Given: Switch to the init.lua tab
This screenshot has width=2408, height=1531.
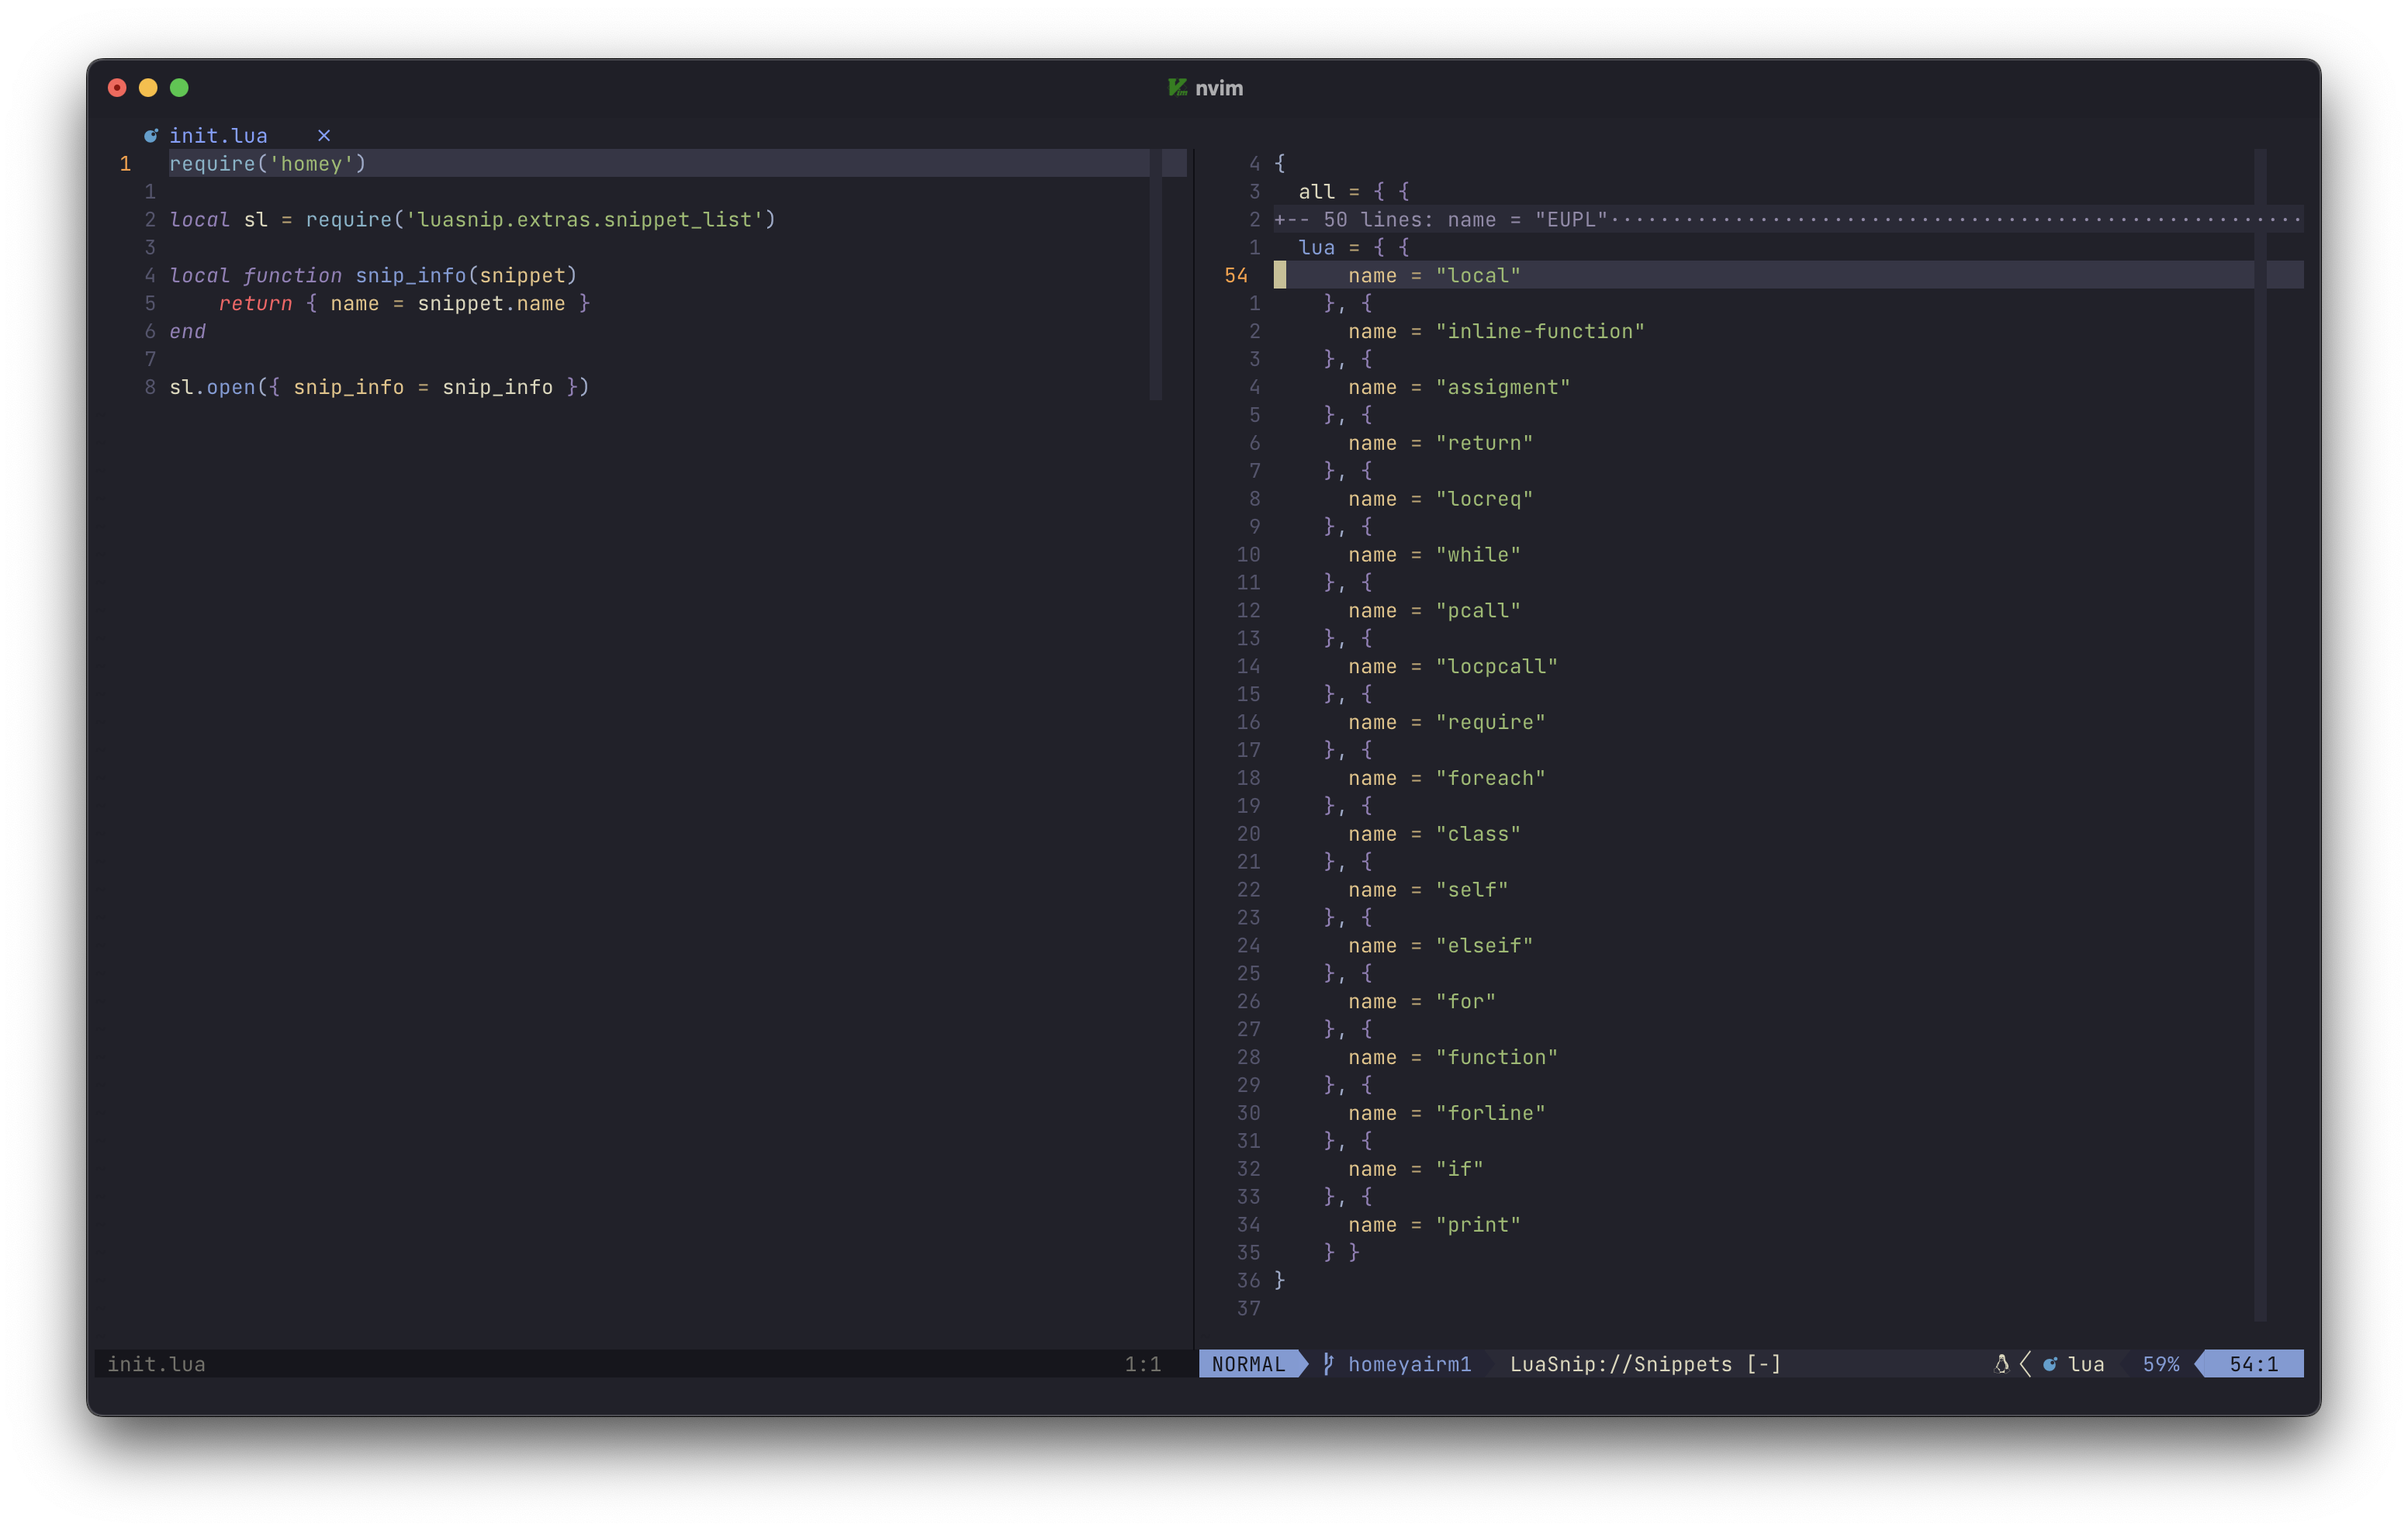Looking at the screenshot, I should (x=218, y=135).
